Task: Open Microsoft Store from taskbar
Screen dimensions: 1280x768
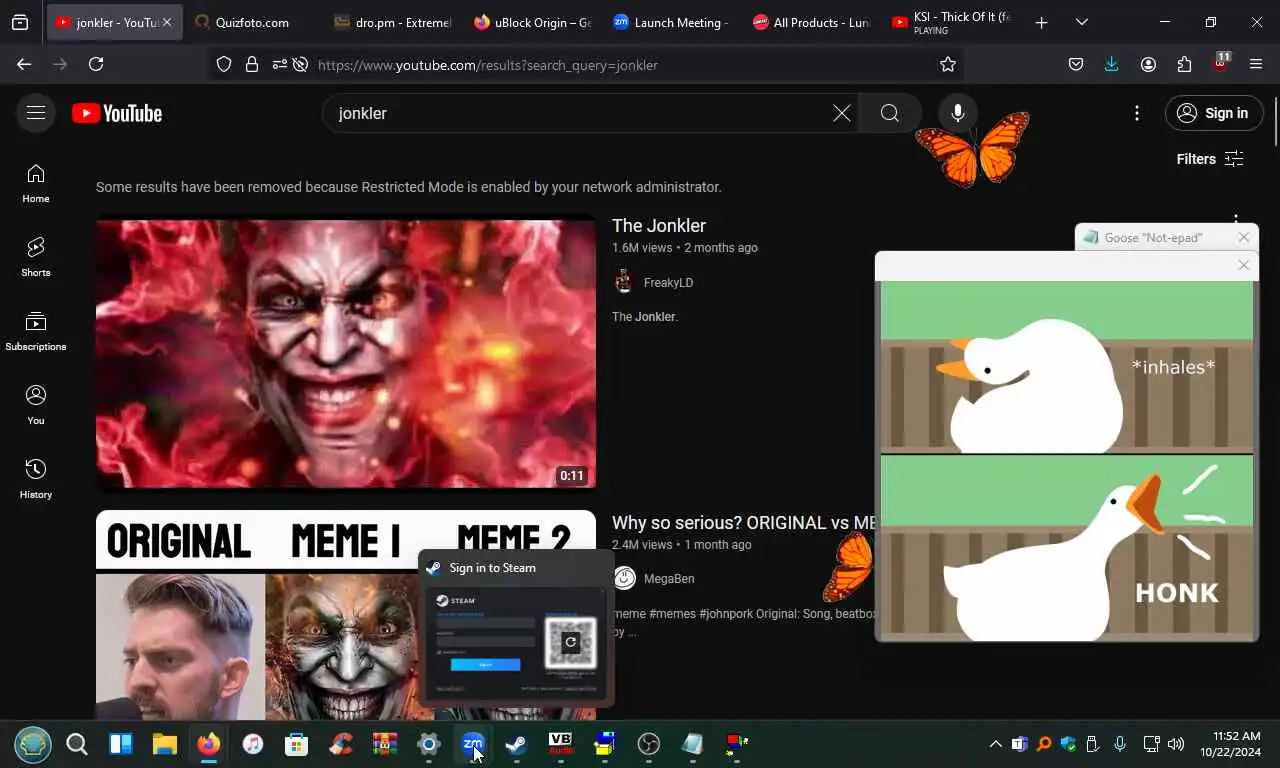Action: point(296,744)
